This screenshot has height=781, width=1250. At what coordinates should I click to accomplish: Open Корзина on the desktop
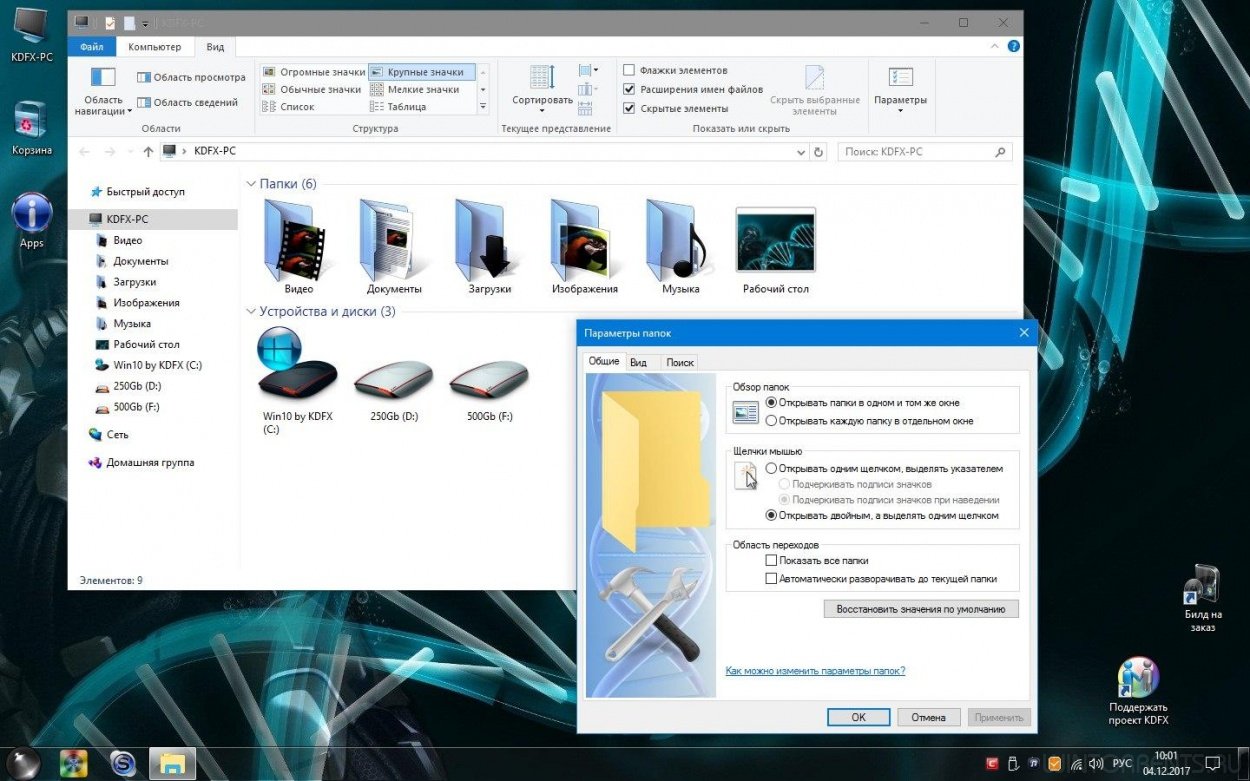pos(31,122)
